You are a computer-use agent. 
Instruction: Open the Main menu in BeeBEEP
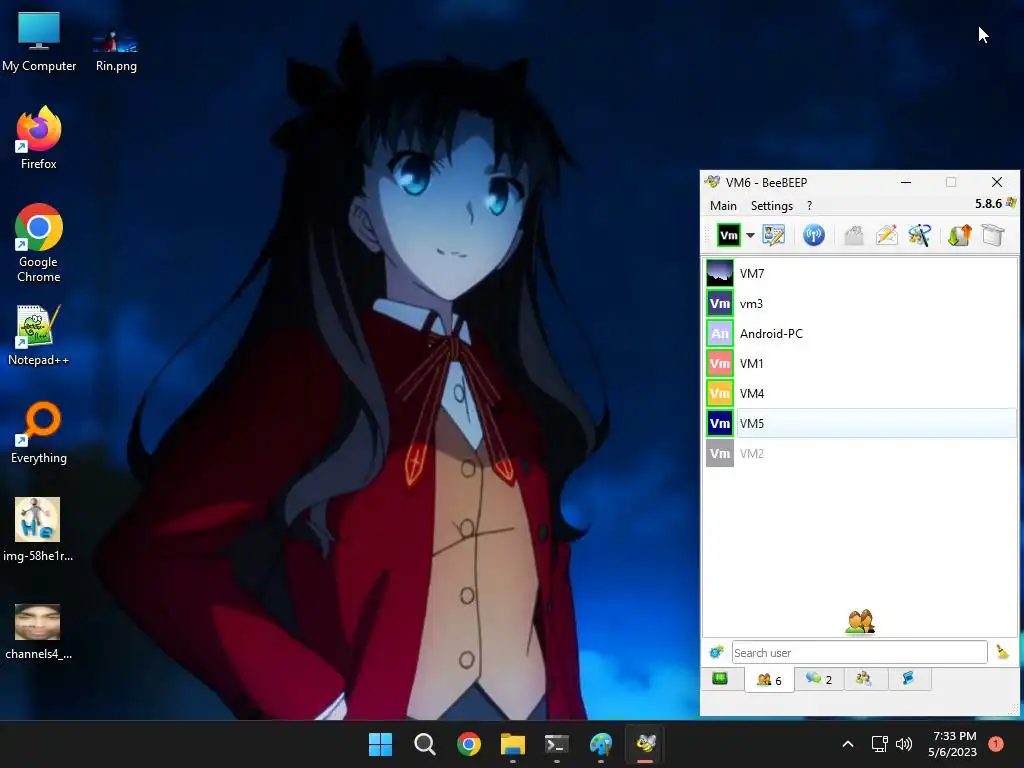point(723,206)
